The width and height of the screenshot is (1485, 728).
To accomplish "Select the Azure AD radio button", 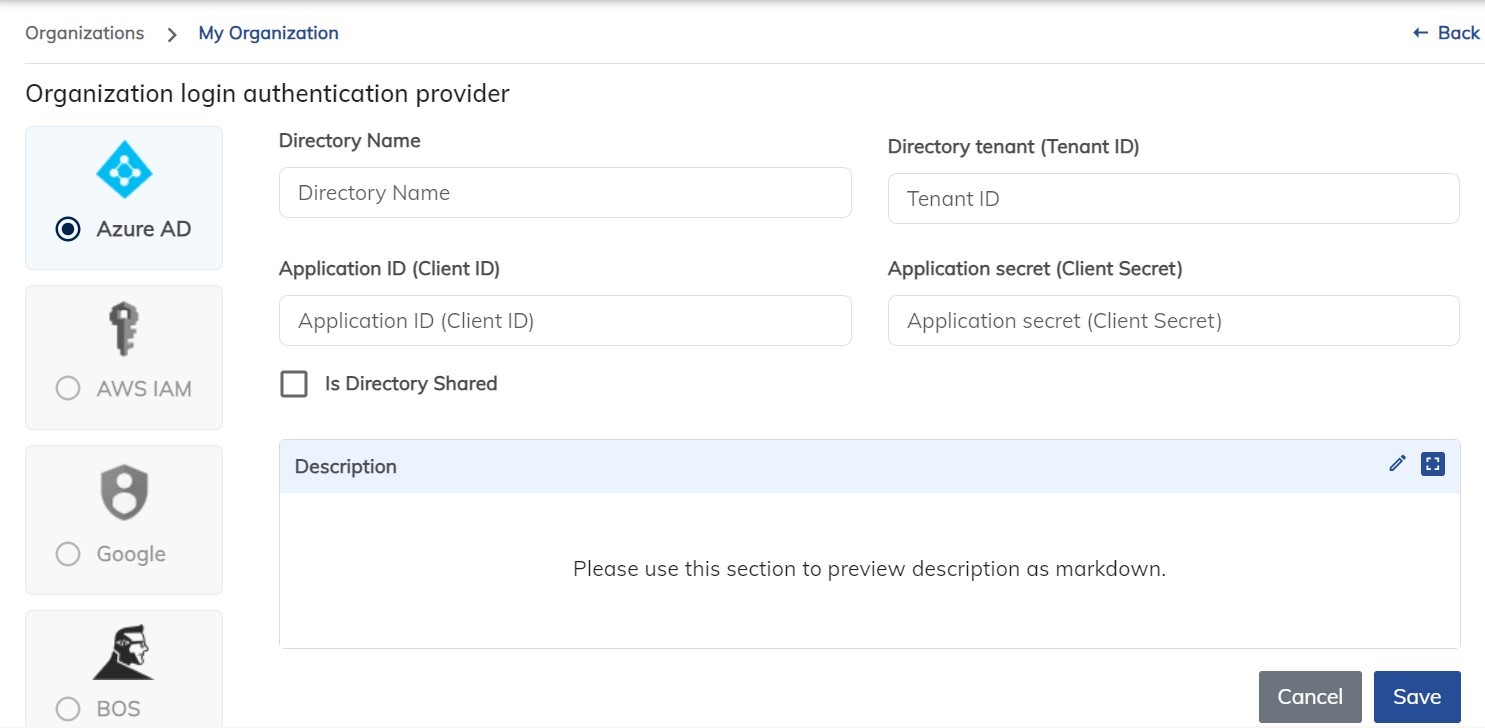I will point(68,229).
